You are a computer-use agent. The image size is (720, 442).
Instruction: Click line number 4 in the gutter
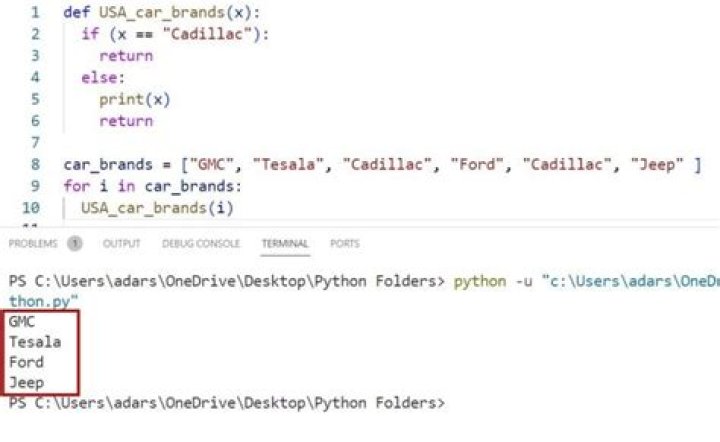pos(35,77)
